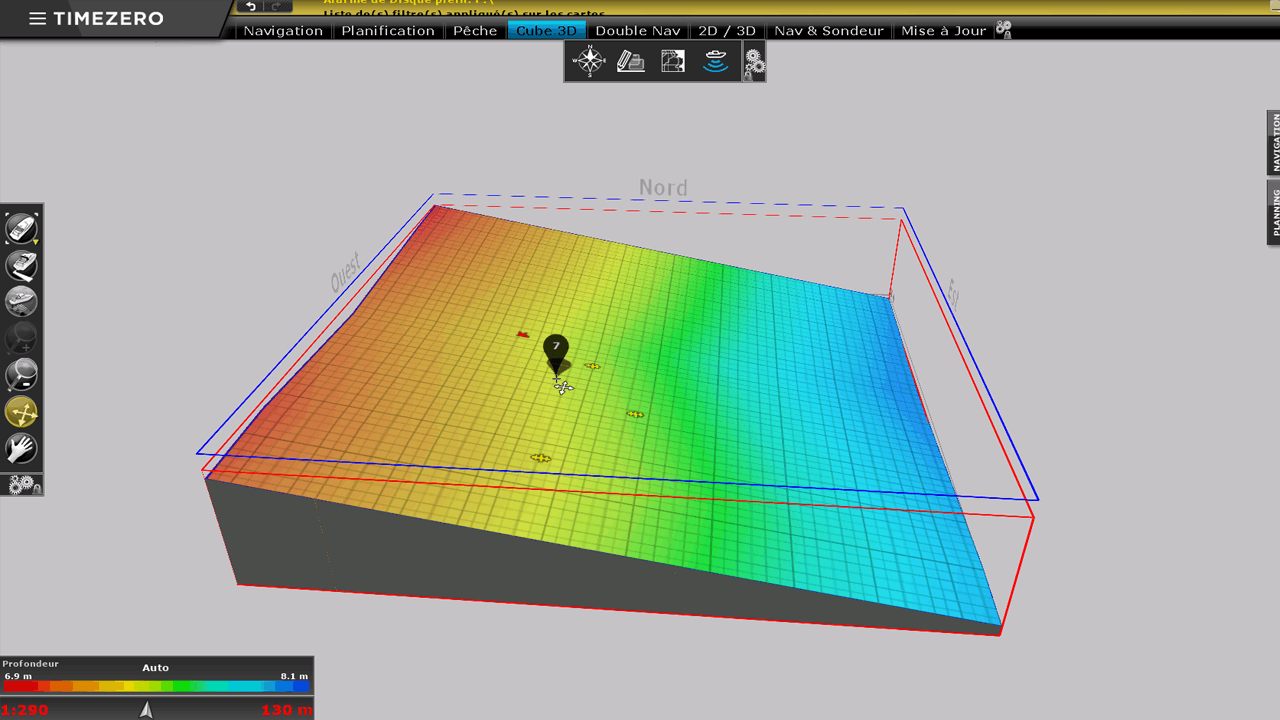Click the pencil and printer icon
Screen dimensions: 1280x720
click(631, 62)
